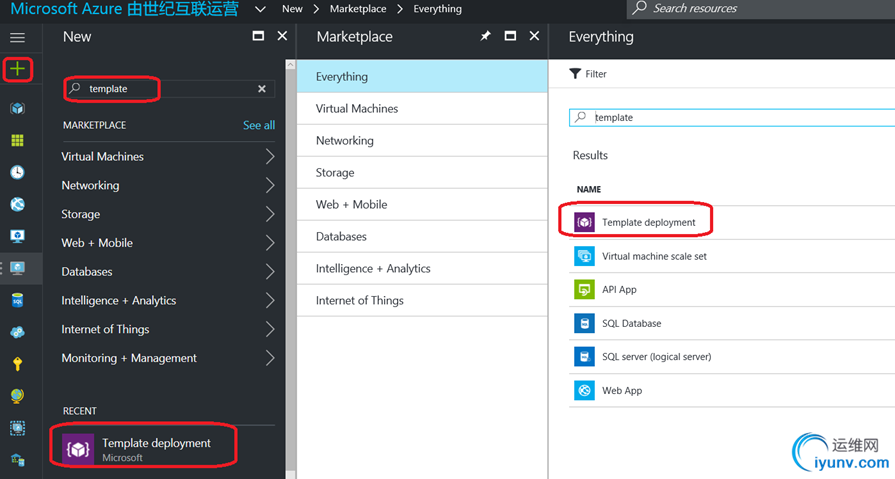895x479 pixels.
Task: Open the cloud services gear icon in sidebar
Action: pos(17,332)
